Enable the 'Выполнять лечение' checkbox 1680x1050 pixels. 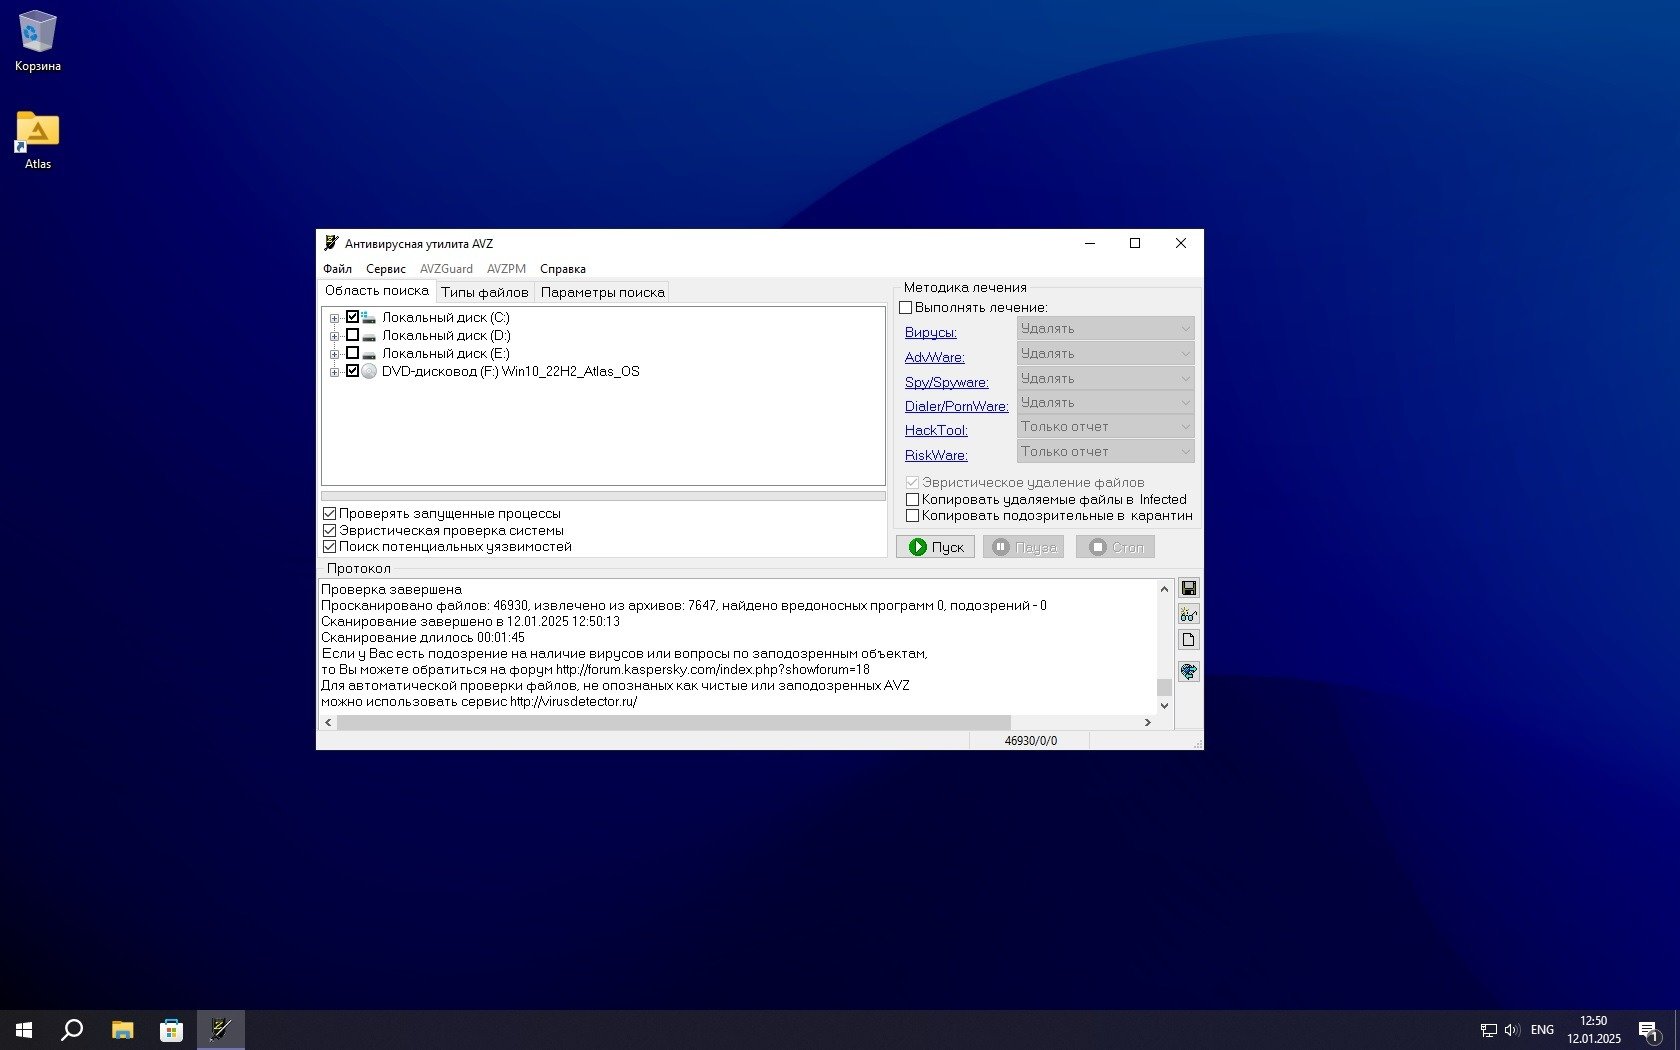point(906,308)
